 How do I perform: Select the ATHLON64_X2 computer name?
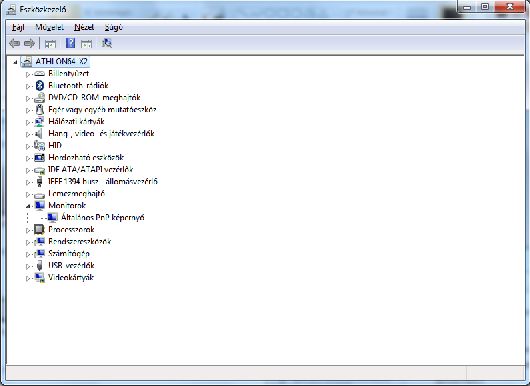pyautogui.click(x=62, y=62)
